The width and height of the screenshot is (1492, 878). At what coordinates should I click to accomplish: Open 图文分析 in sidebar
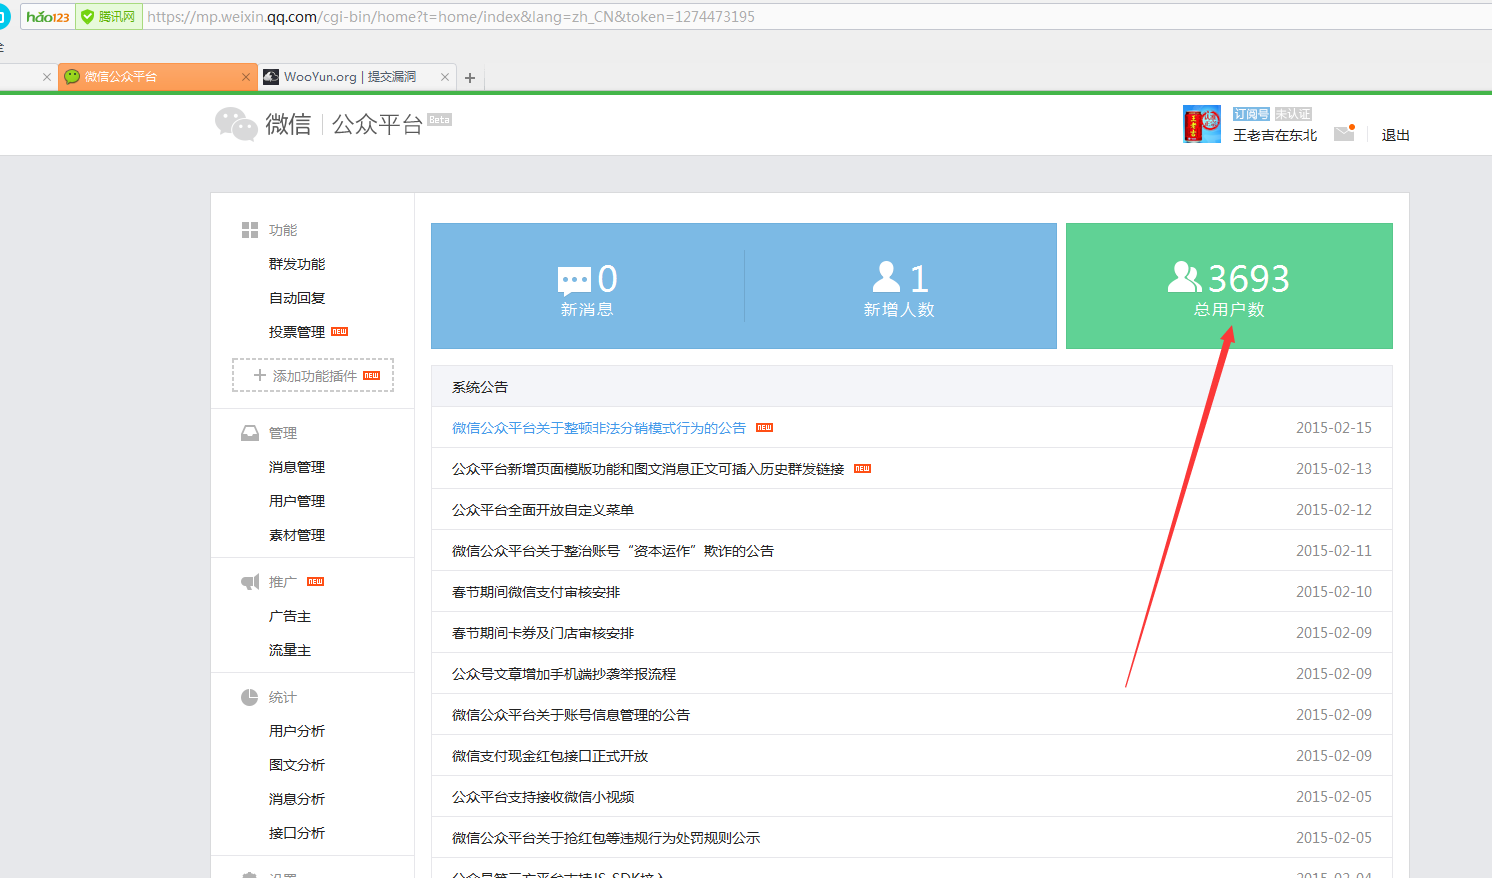click(297, 765)
